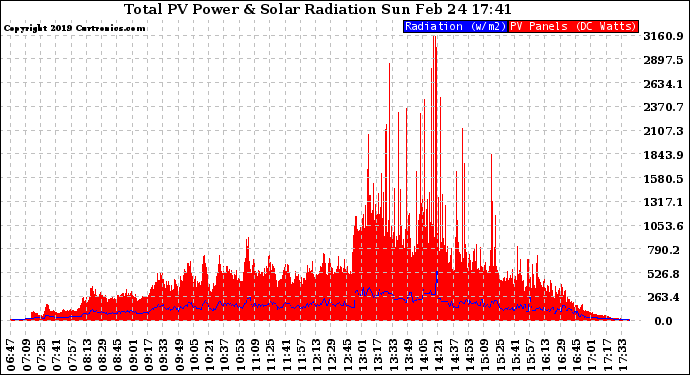Click the x-axis time label 13:33
The image size is (690, 375).
pyautogui.click(x=393, y=355)
